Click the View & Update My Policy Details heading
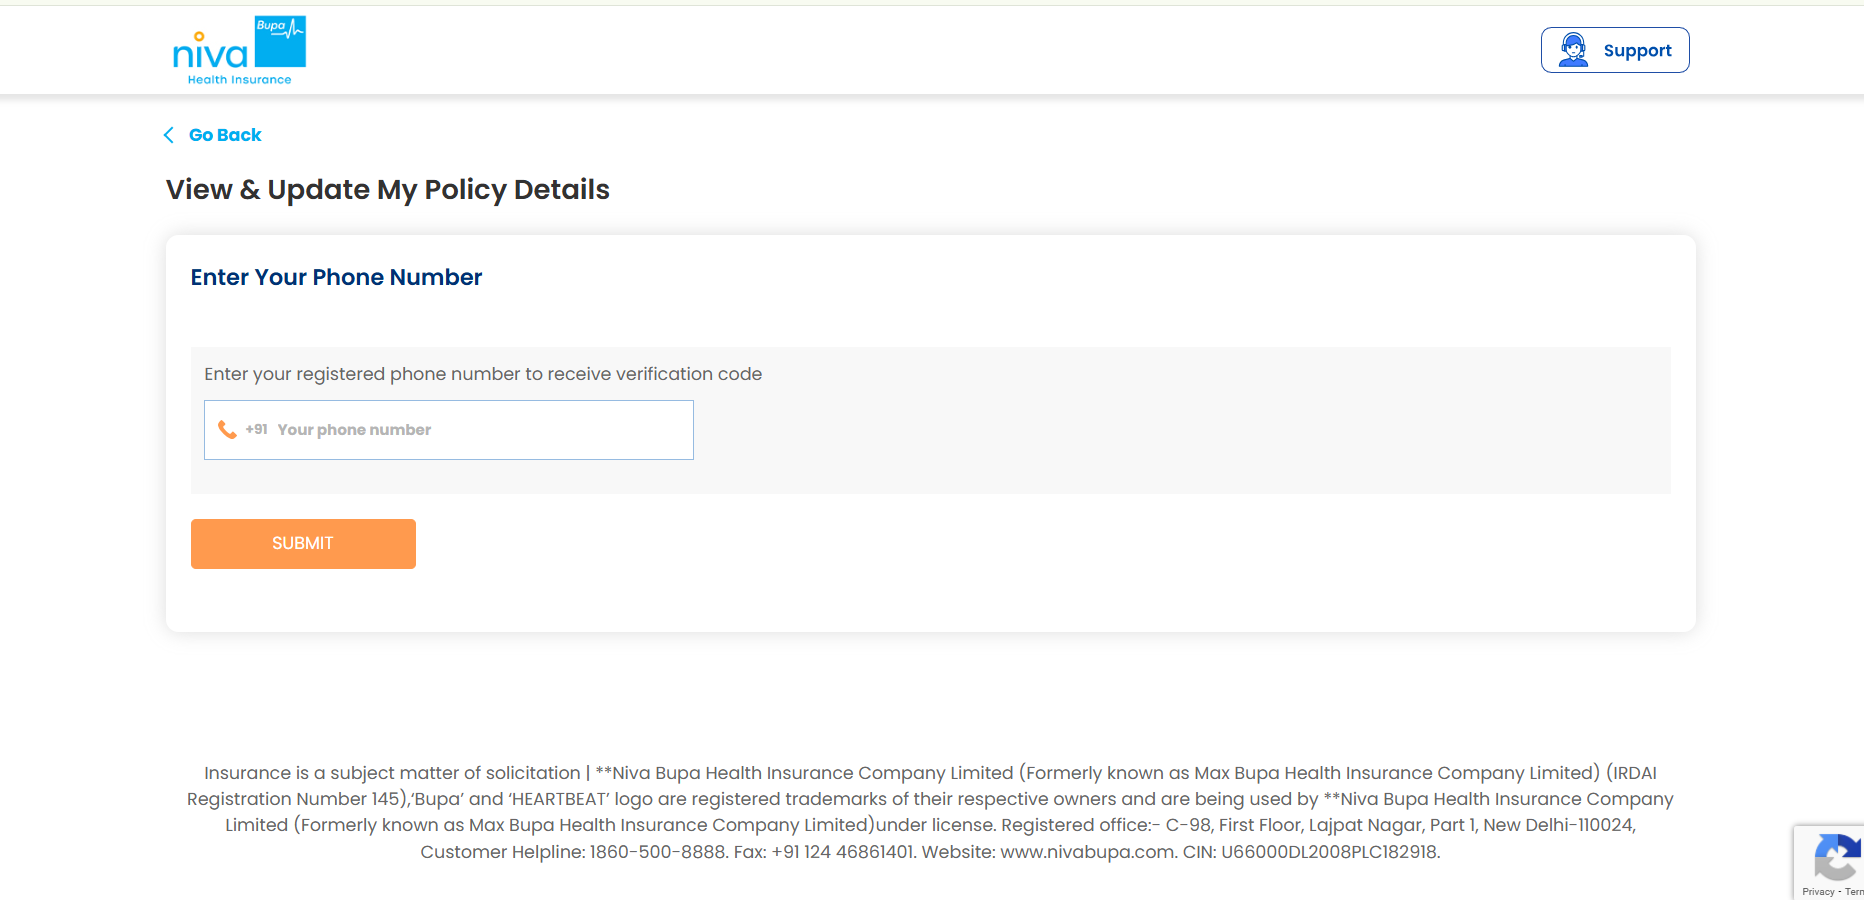The image size is (1864, 900). (387, 189)
